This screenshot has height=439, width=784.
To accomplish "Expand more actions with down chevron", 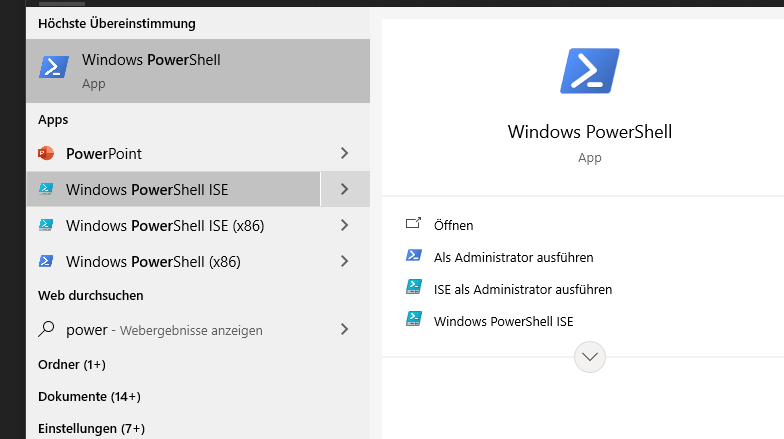I will pyautogui.click(x=590, y=357).
